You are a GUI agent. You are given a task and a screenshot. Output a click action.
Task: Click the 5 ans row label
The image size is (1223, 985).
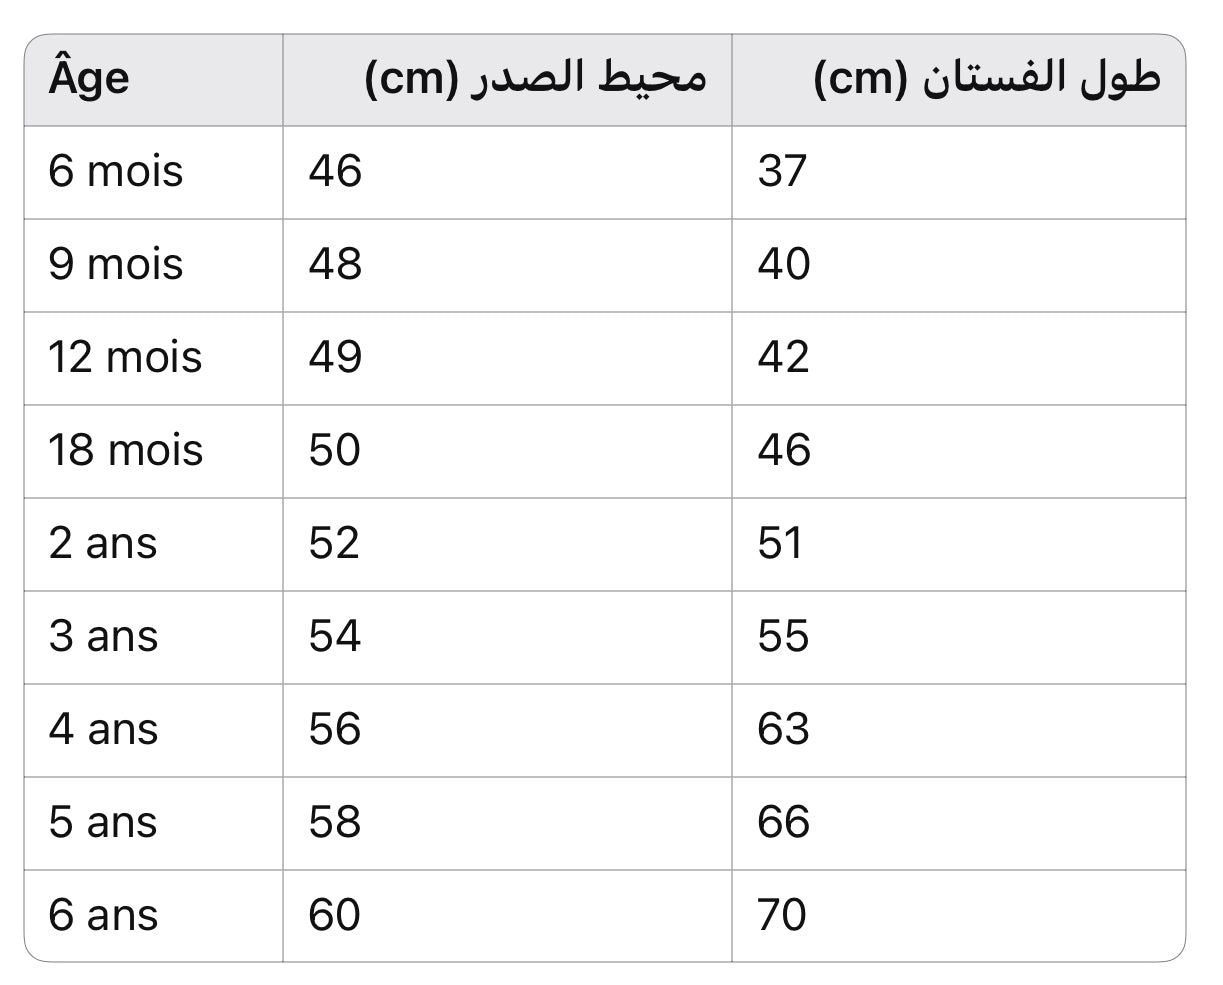click(x=103, y=823)
